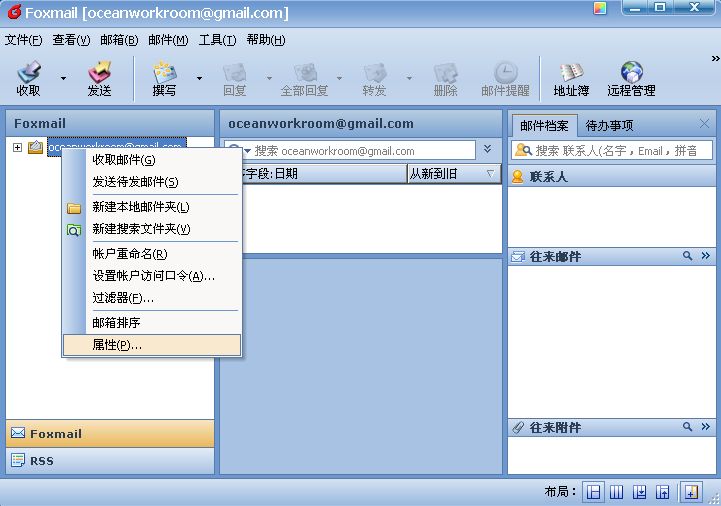Viewport: 721px width, 506px height.
Task: Click the 删除 (Delete) toolbar icon
Action: [x=446, y=79]
